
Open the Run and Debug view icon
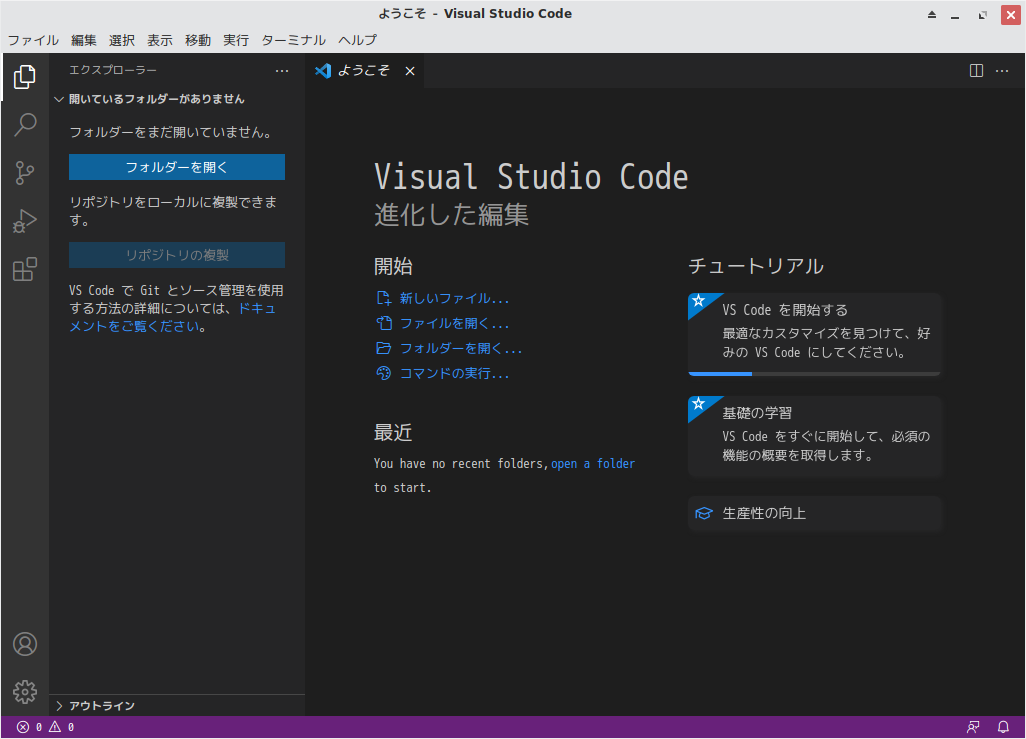click(x=25, y=221)
